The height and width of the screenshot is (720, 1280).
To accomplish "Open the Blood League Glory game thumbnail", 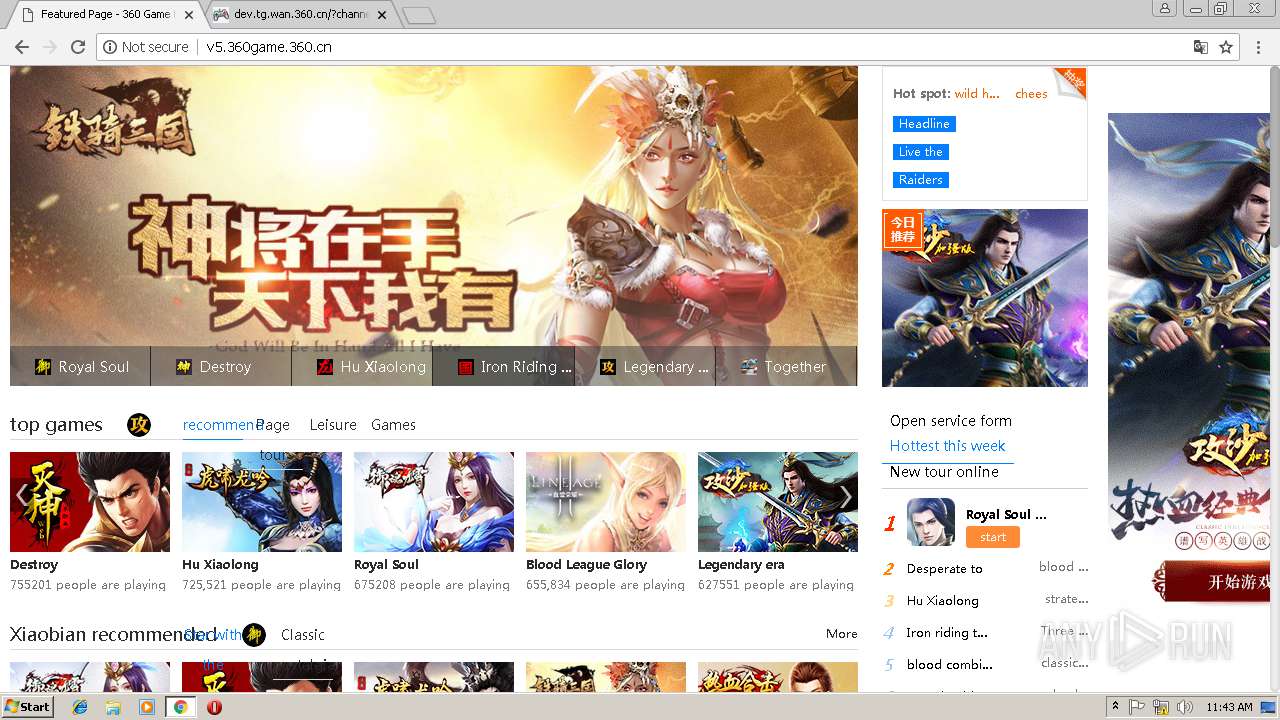I will [606, 502].
